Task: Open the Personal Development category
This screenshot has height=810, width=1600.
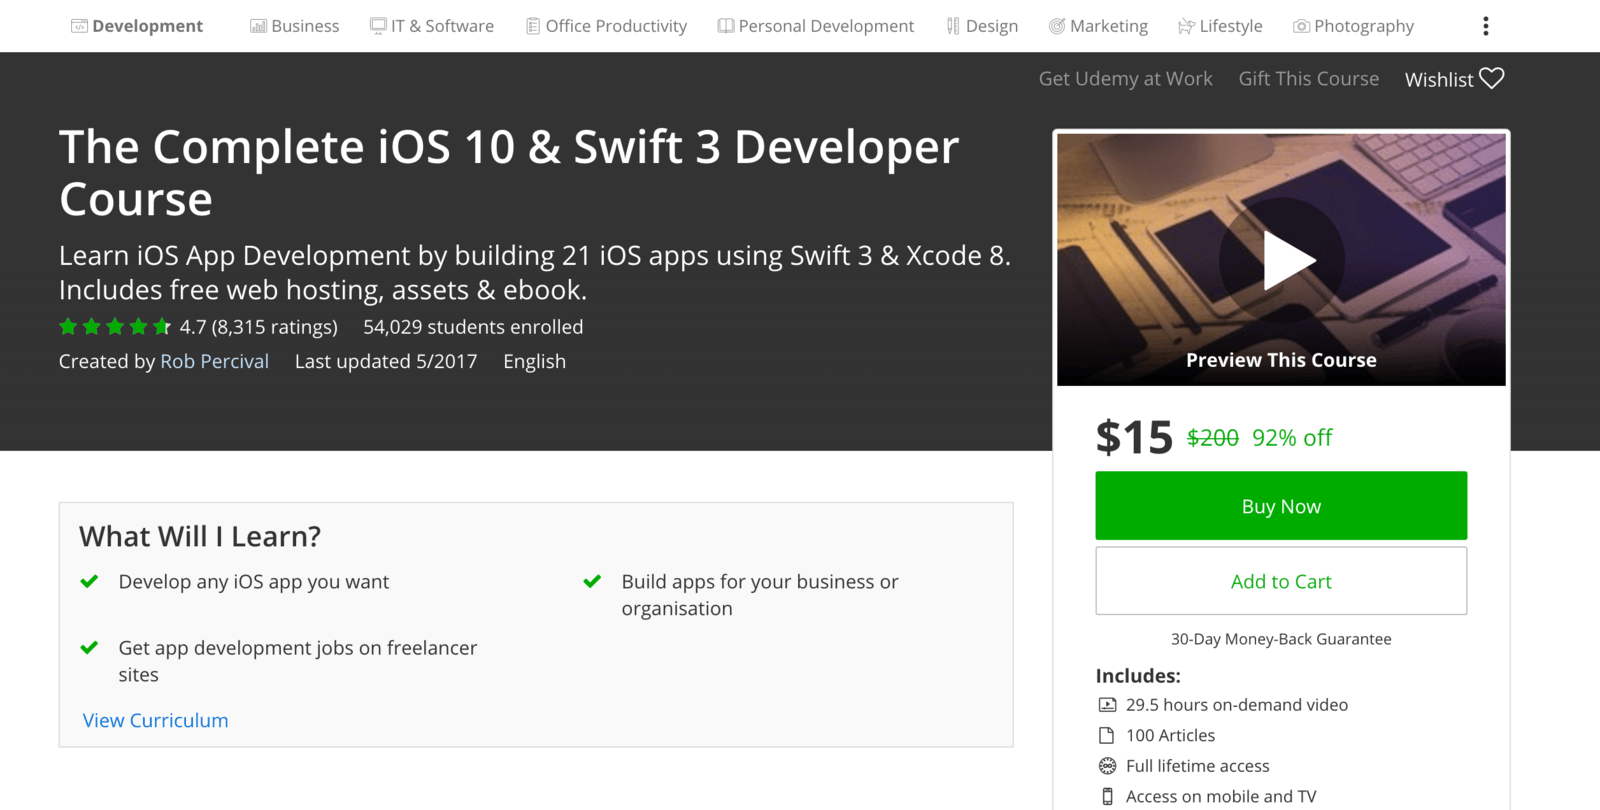Action: tap(816, 26)
